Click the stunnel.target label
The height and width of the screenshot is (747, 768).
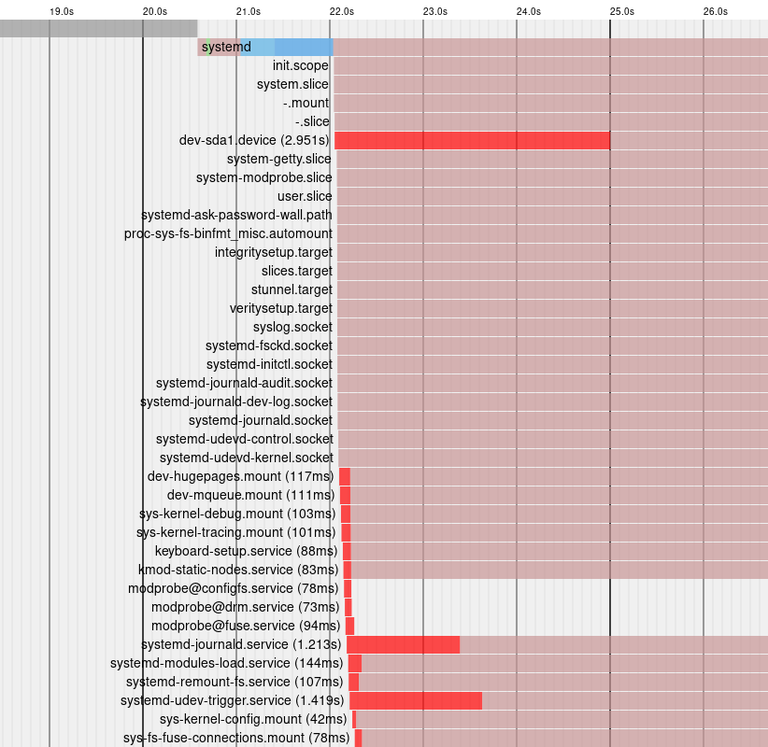point(291,290)
